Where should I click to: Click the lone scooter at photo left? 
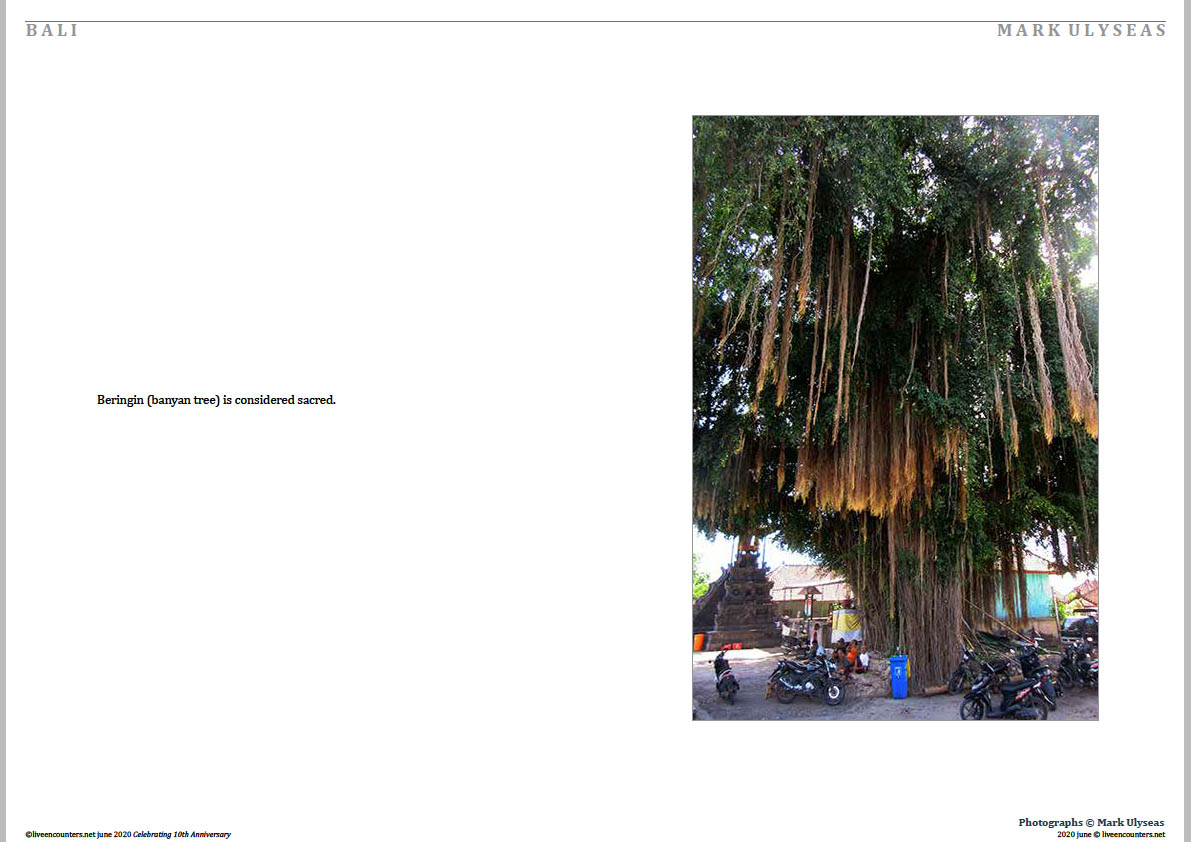(725, 675)
